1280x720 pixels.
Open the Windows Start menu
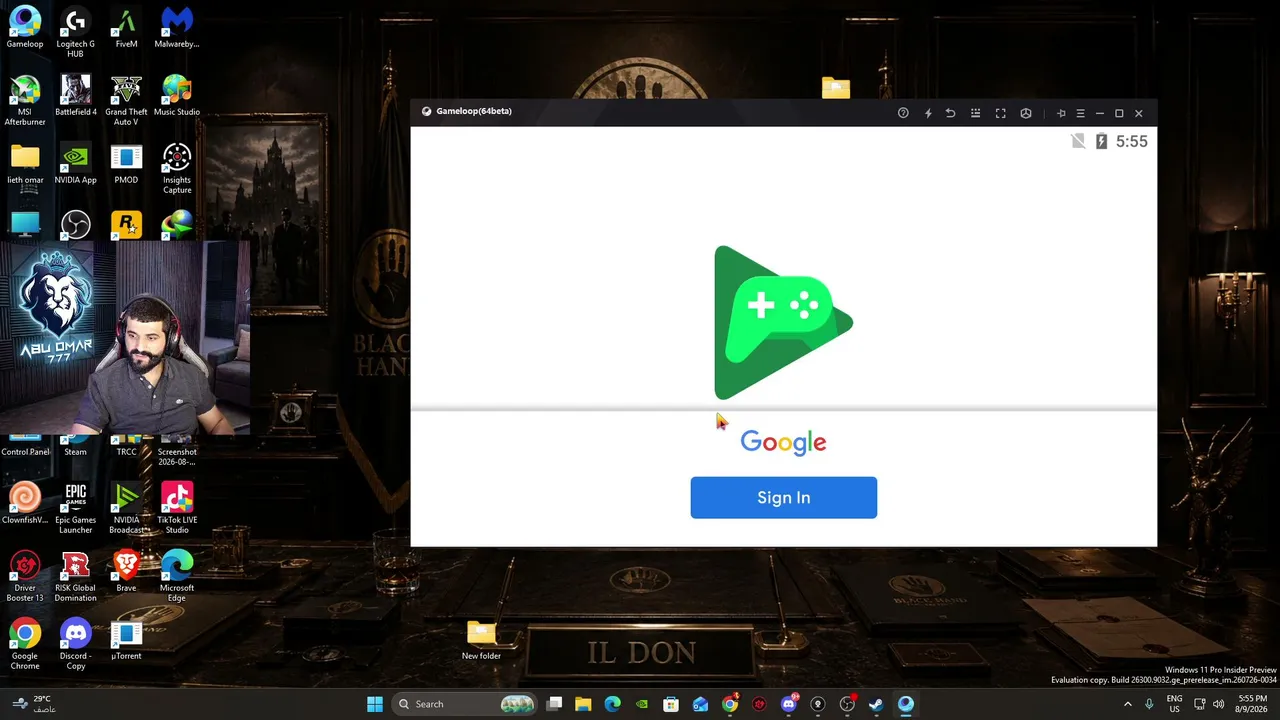375,704
